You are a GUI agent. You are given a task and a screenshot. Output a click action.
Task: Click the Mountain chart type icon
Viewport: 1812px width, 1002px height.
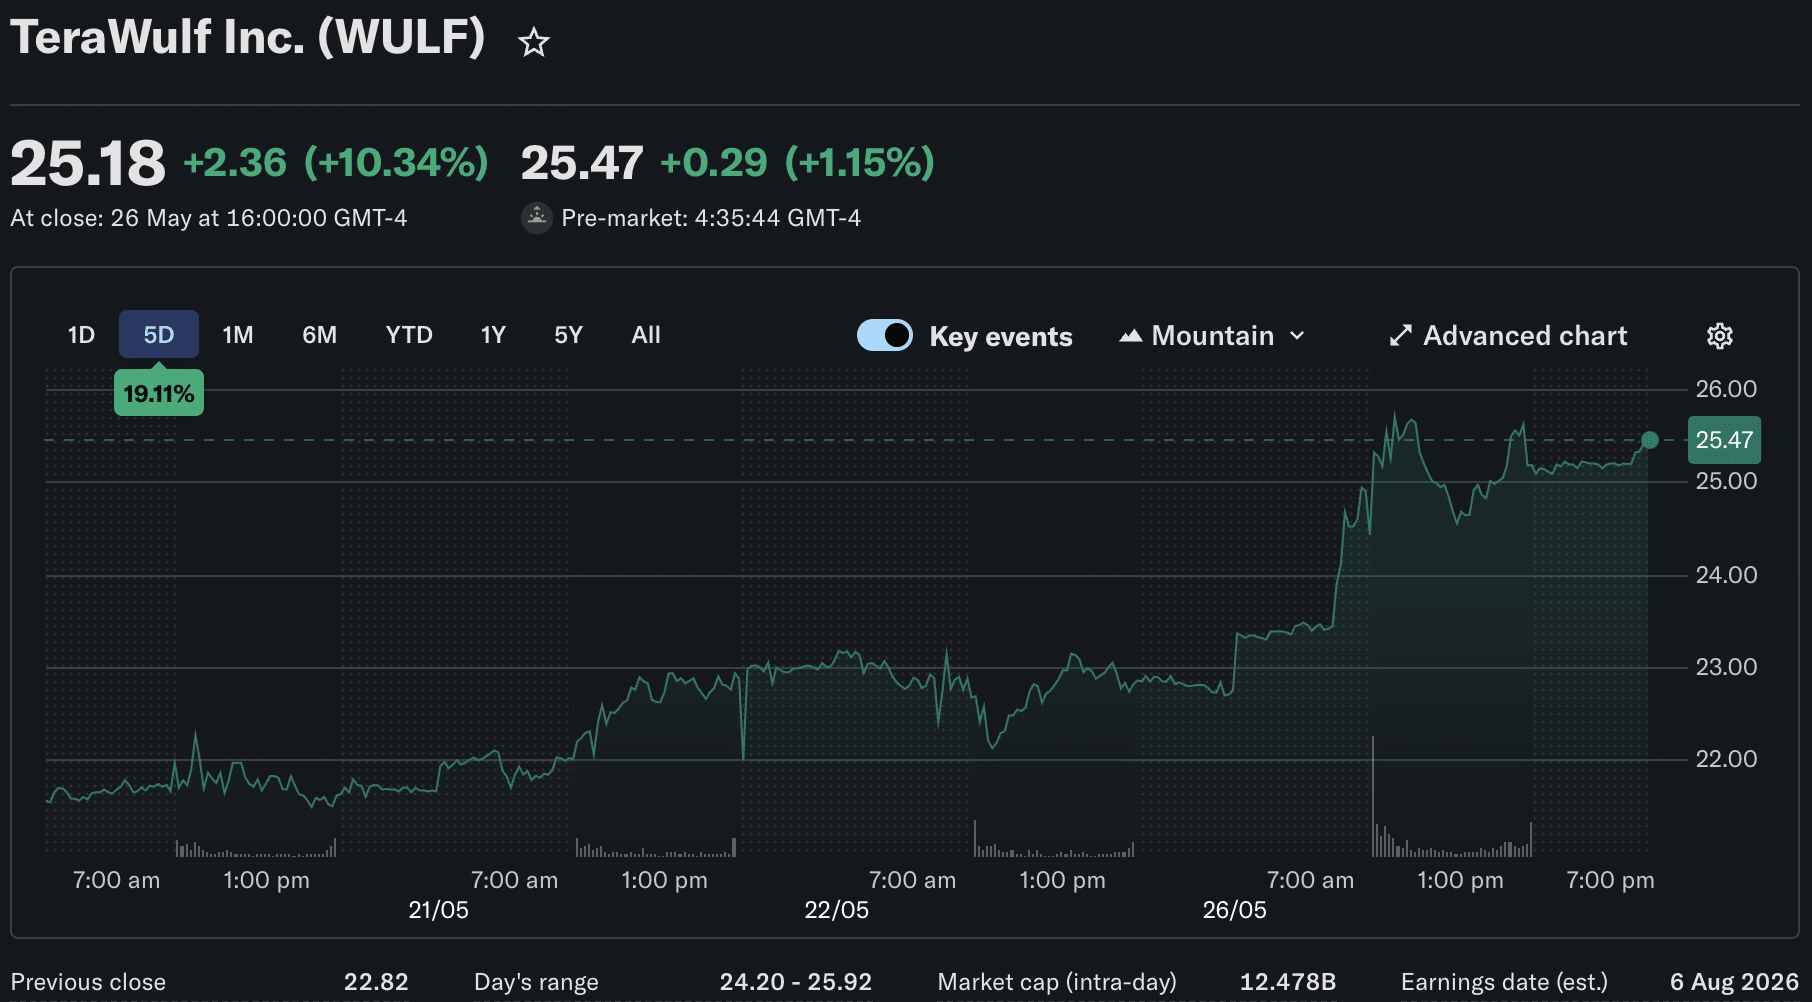pos(1130,336)
